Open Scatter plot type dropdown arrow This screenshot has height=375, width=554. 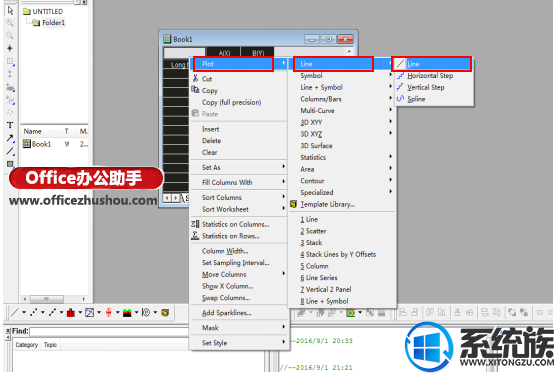(43, 312)
